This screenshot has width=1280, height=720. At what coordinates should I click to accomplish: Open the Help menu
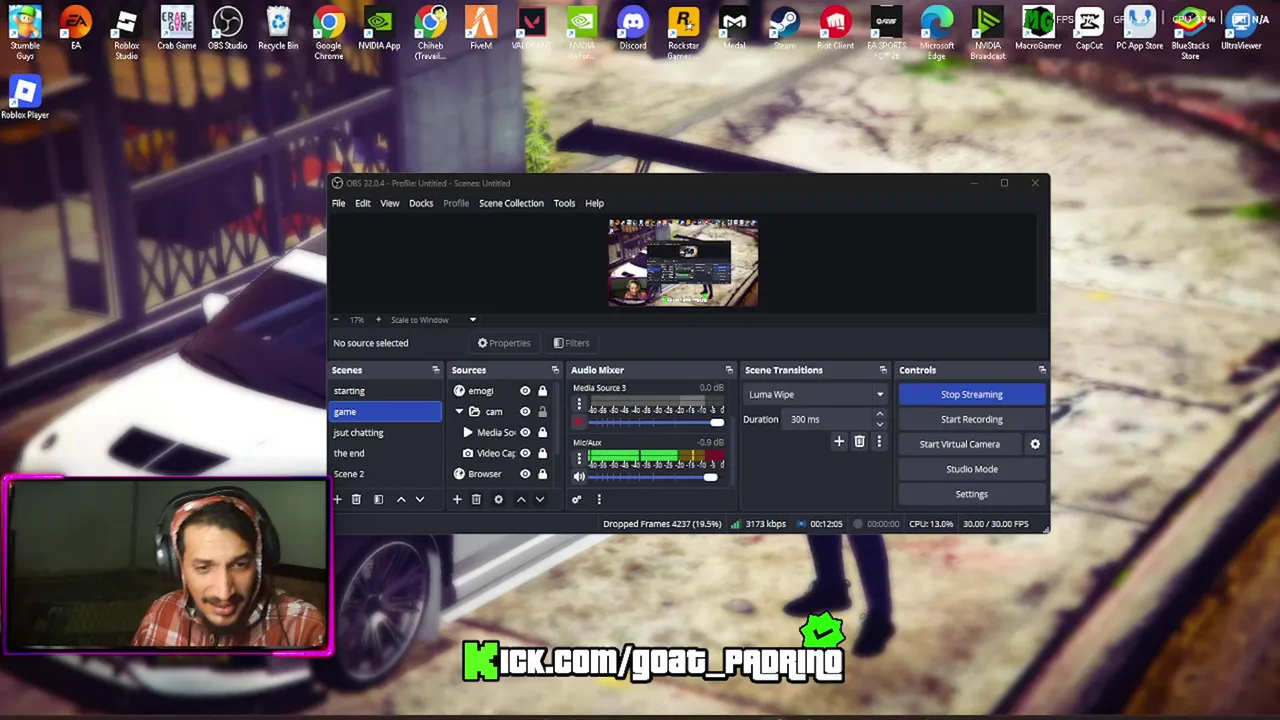coord(594,203)
